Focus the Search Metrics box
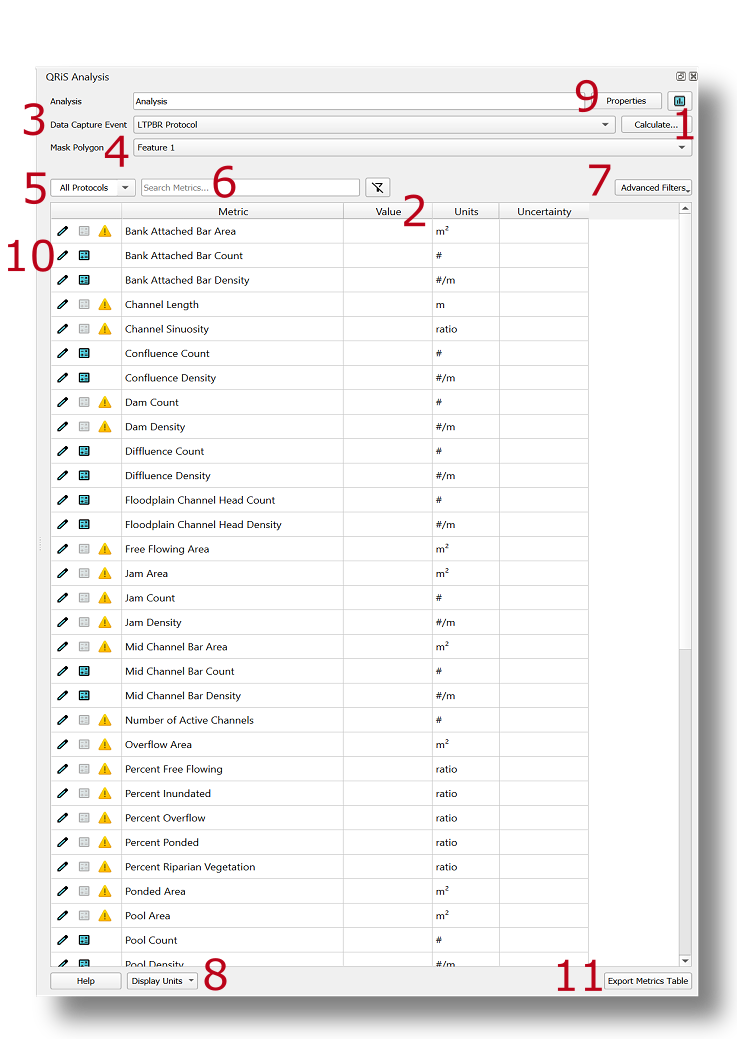737x1039 pixels. coord(251,188)
